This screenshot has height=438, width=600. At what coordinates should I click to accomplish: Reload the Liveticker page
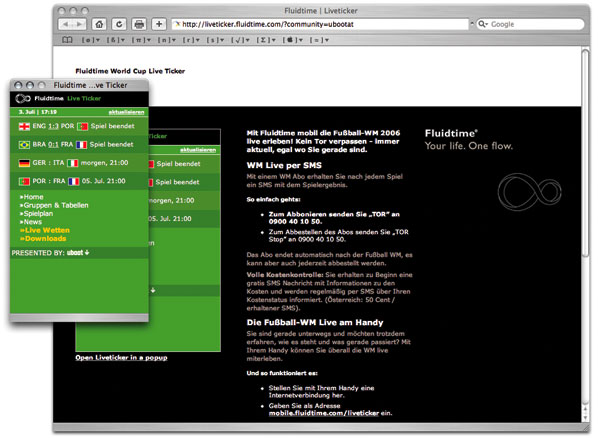(119, 24)
